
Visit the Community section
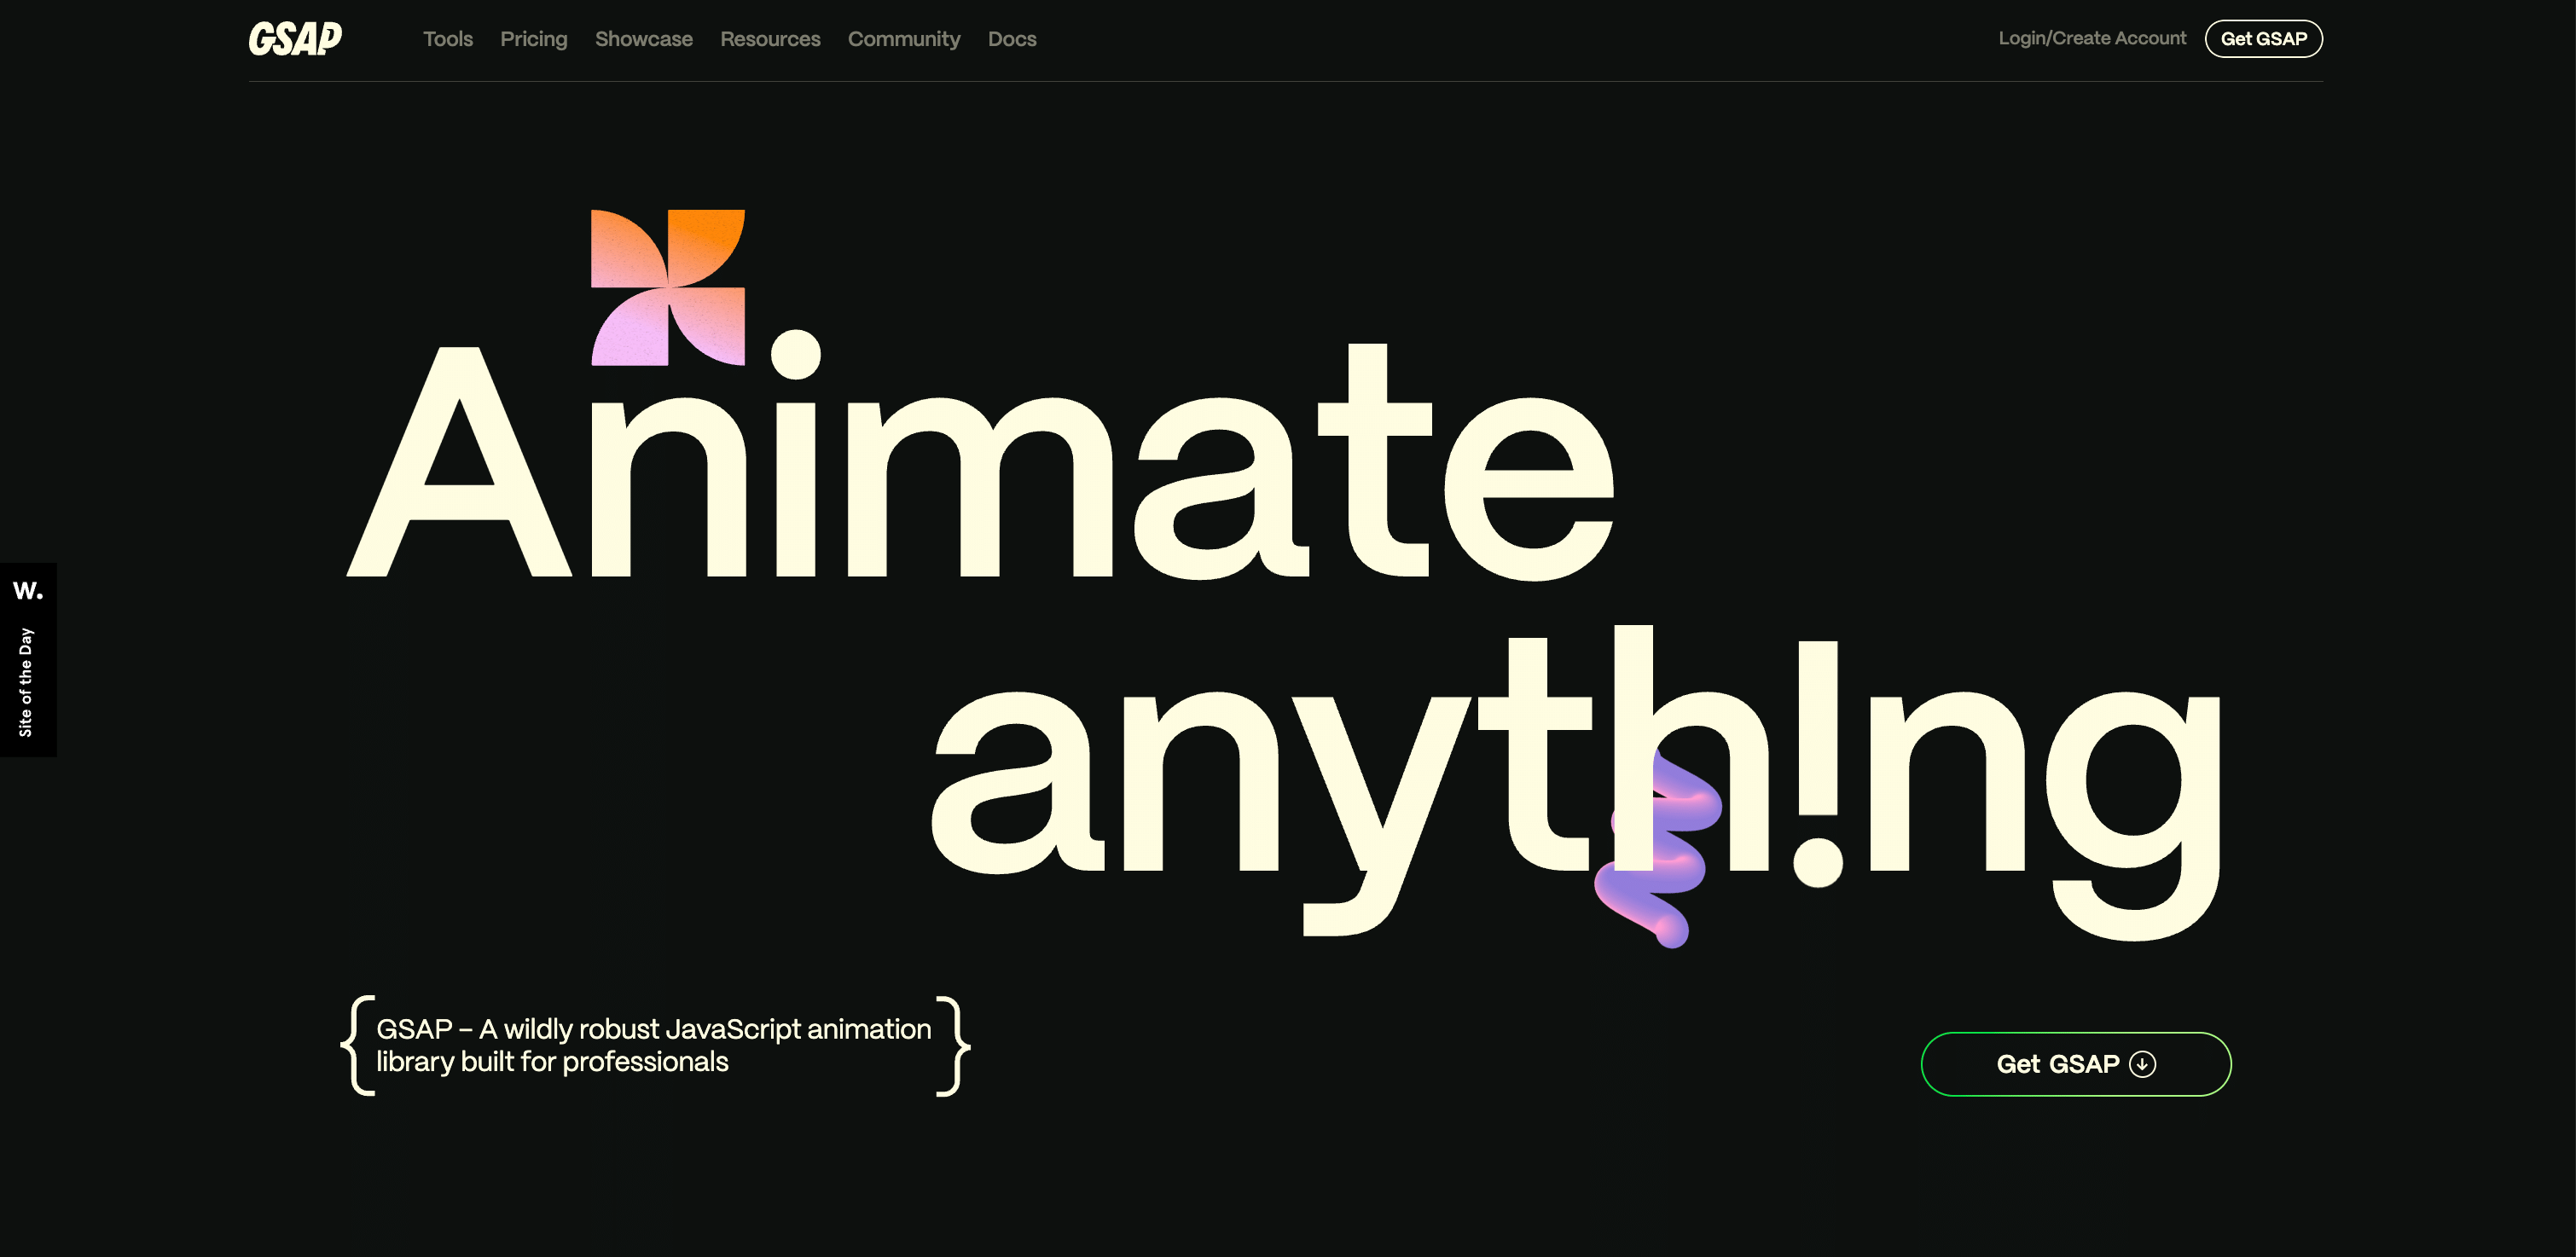pyautogui.click(x=903, y=39)
